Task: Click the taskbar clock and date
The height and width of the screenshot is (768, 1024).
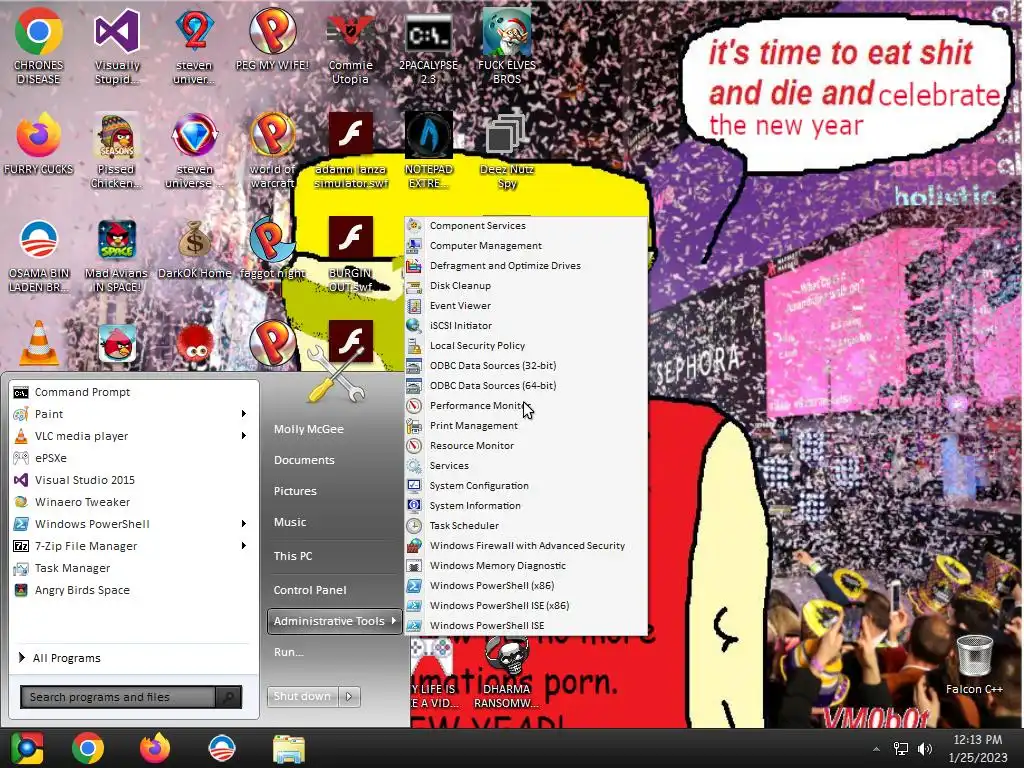Action: tap(978, 748)
